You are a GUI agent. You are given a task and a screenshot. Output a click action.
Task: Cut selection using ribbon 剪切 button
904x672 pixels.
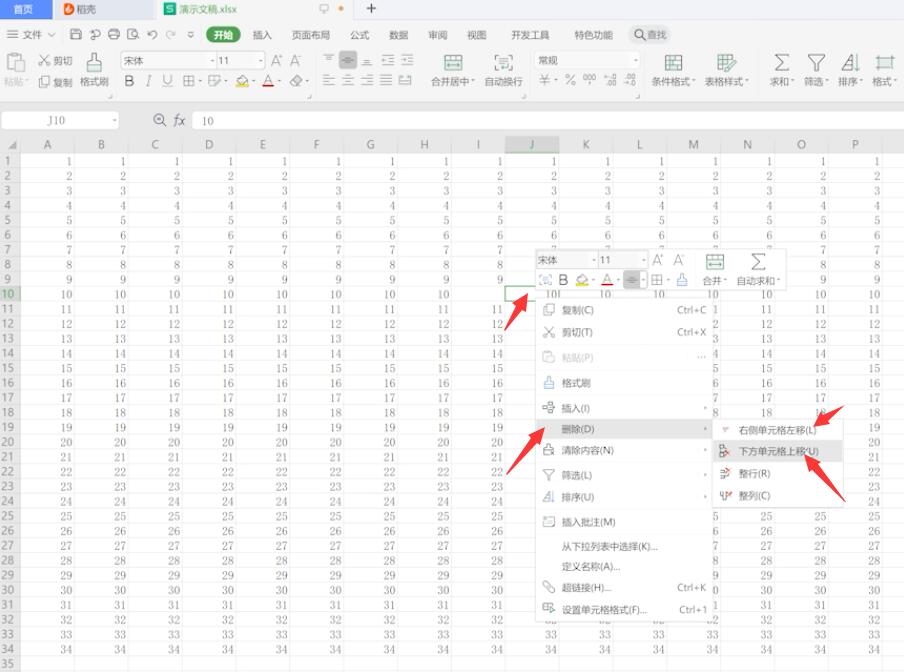[x=55, y=61]
